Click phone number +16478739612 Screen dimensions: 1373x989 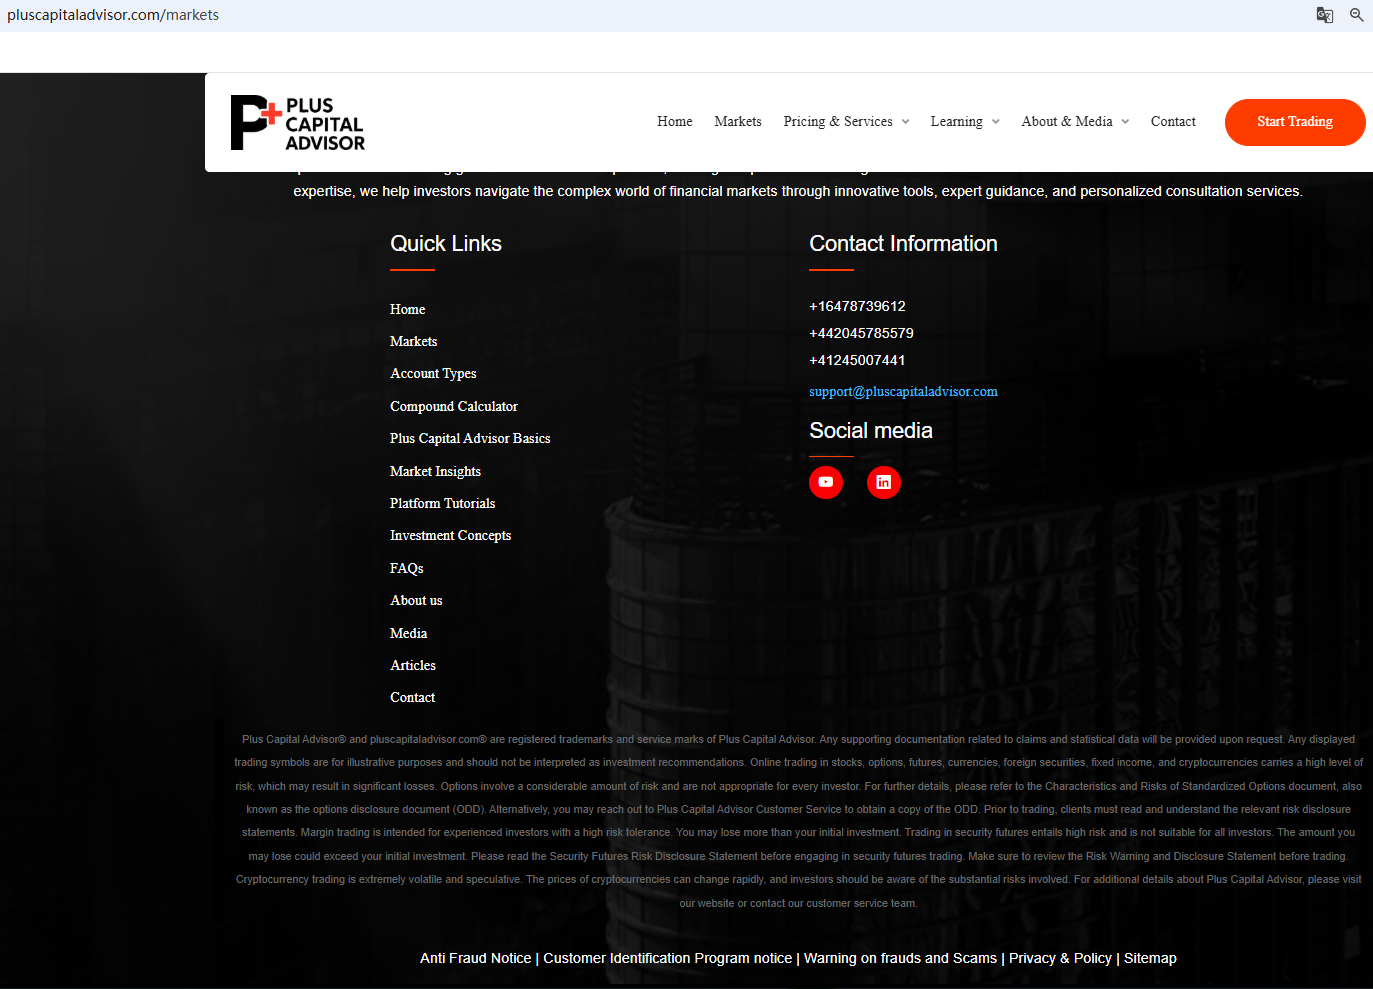[857, 306]
